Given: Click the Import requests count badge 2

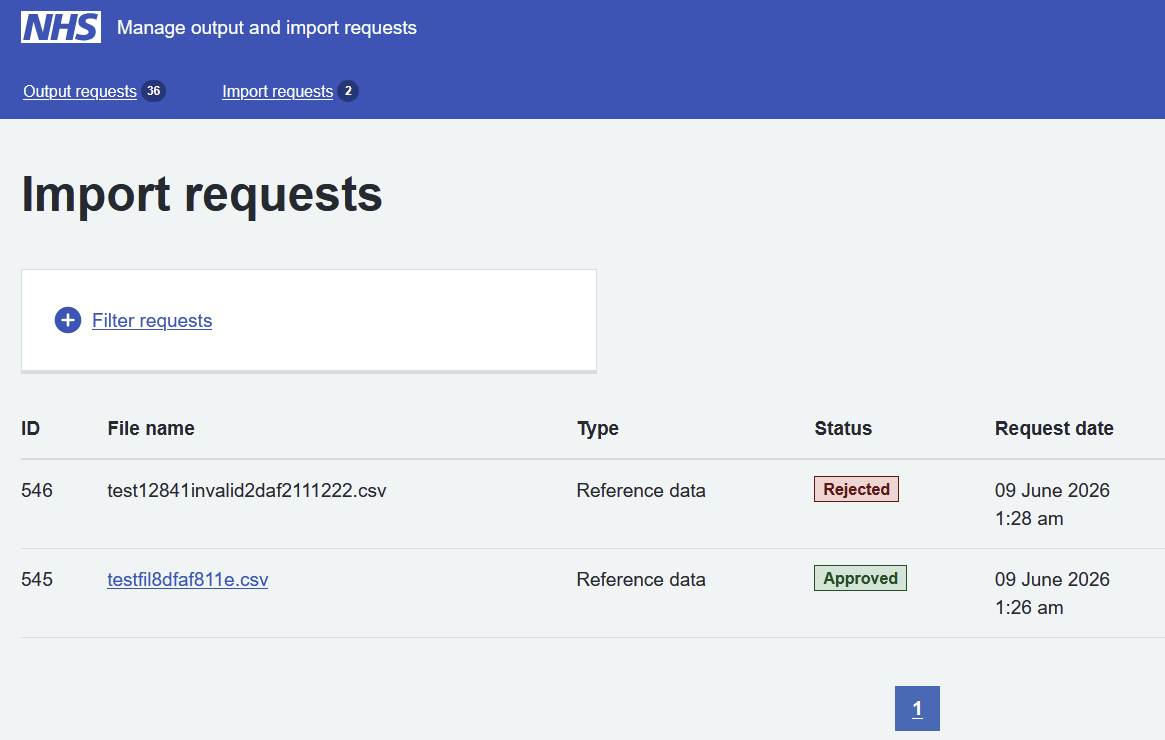Looking at the screenshot, I should pos(348,91).
